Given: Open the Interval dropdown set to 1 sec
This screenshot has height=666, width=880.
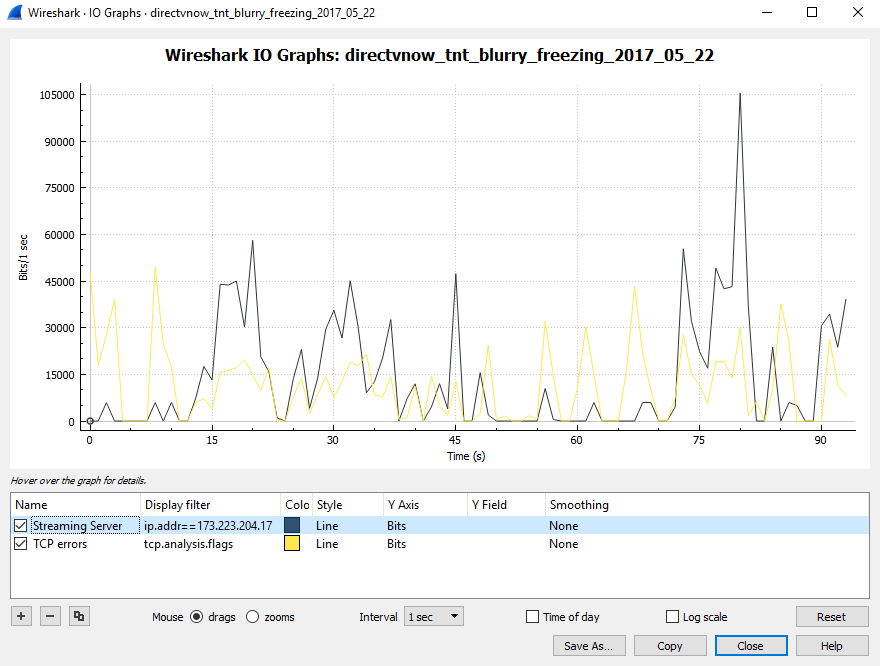Looking at the screenshot, I should point(433,617).
